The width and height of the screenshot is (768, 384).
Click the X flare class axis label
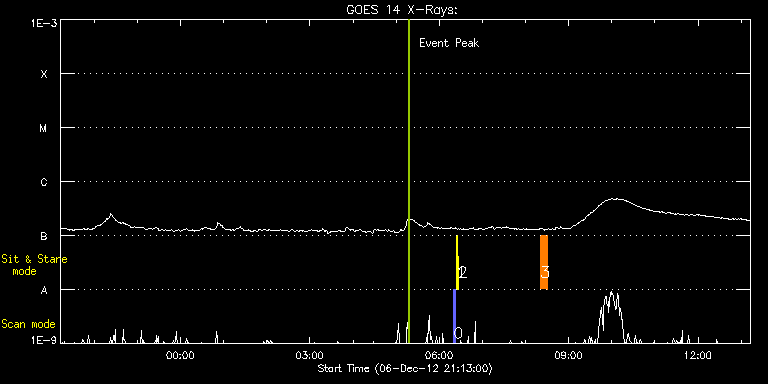44,74
